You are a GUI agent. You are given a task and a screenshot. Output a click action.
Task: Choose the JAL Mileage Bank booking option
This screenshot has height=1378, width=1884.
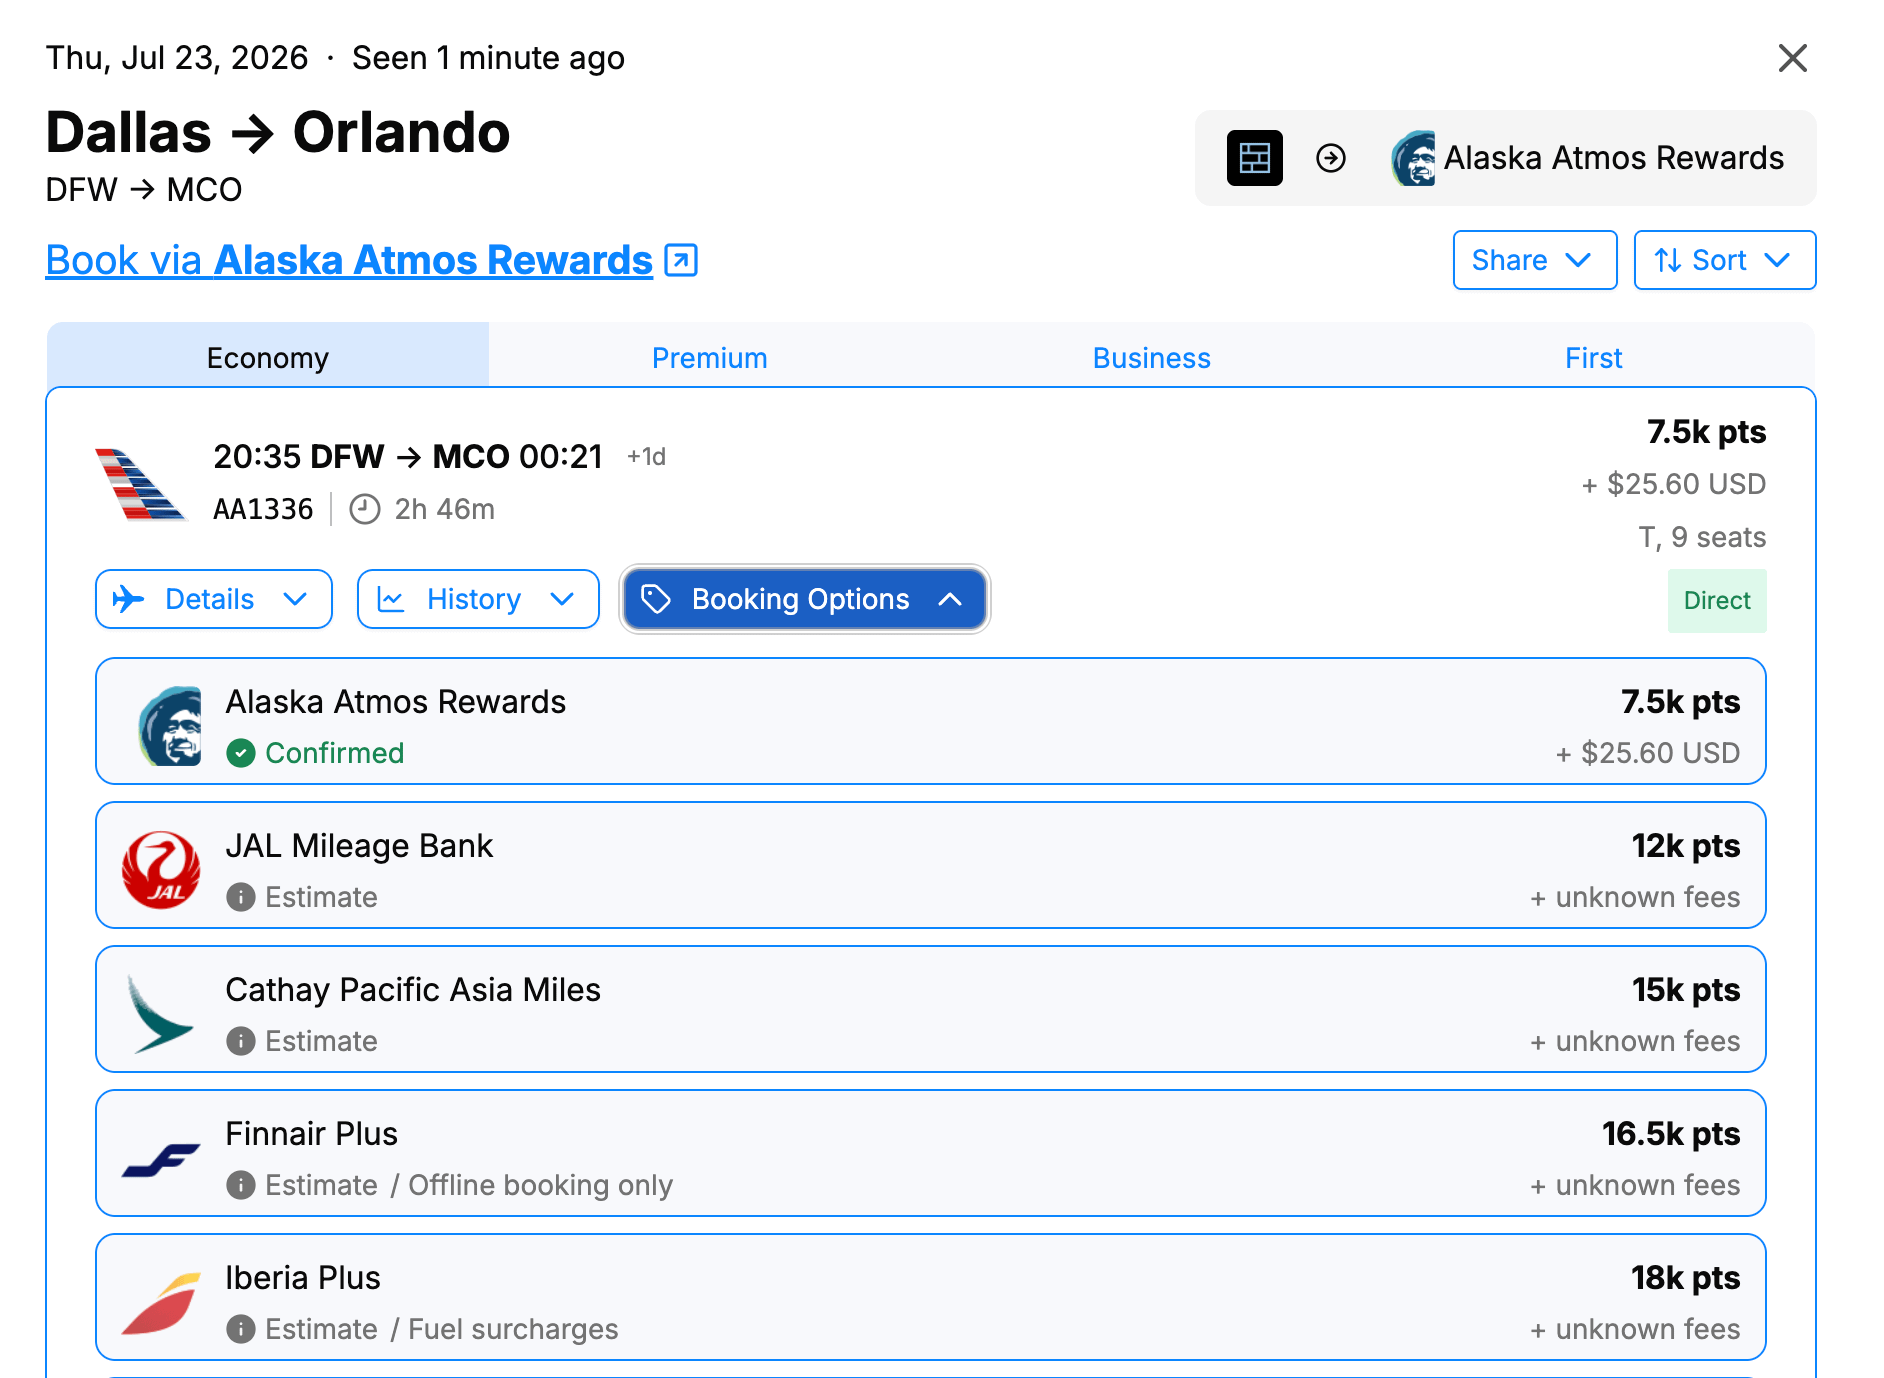931,865
